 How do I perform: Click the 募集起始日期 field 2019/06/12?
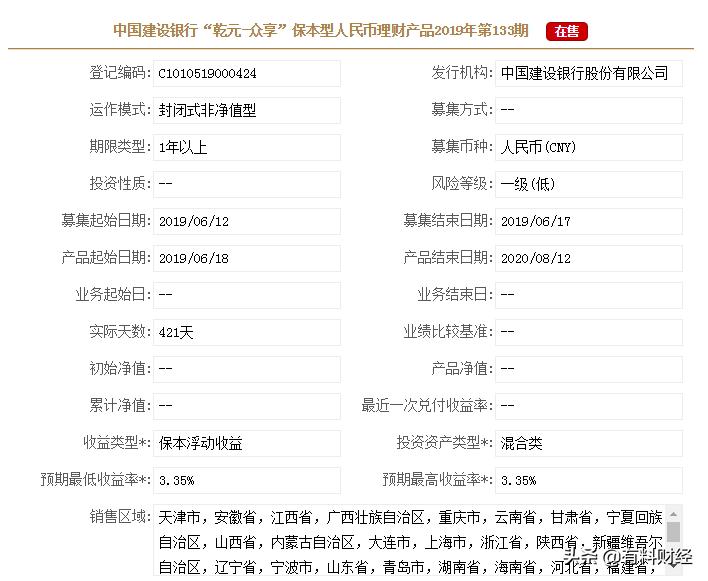click(x=247, y=221)
